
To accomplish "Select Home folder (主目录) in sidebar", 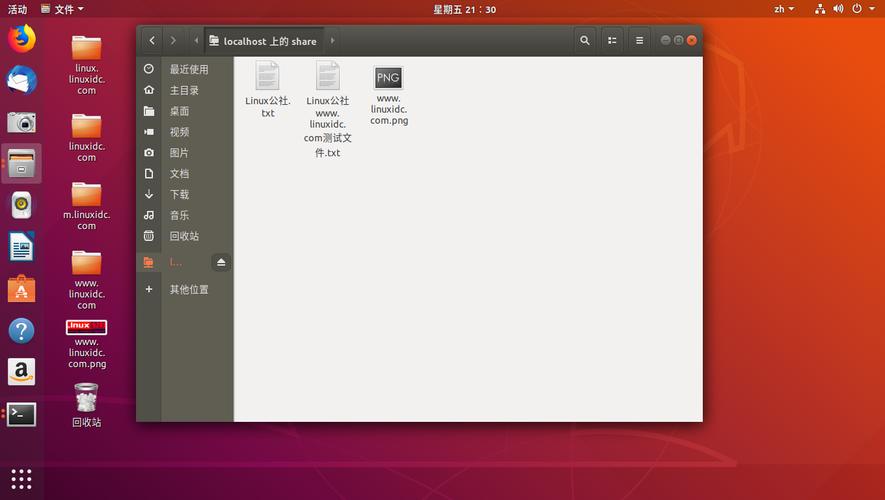I will pyautogui.click(x=184, y=90).
